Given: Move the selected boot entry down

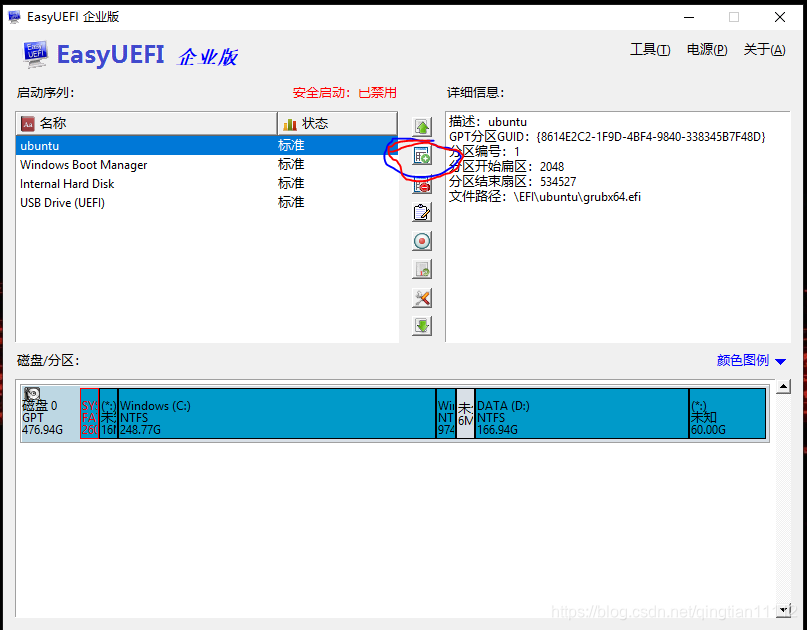Looking at the screenshot, I should tap(422, 326).
